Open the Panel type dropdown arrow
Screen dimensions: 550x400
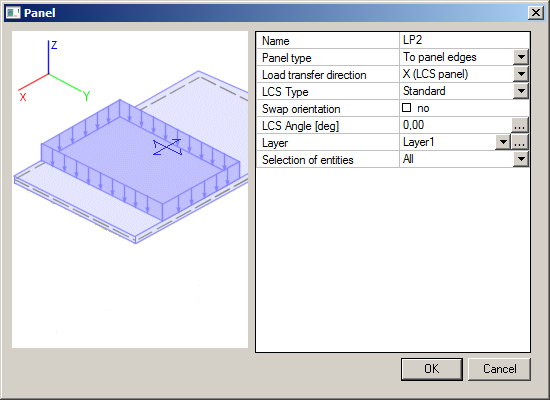(x=521, y=57)
